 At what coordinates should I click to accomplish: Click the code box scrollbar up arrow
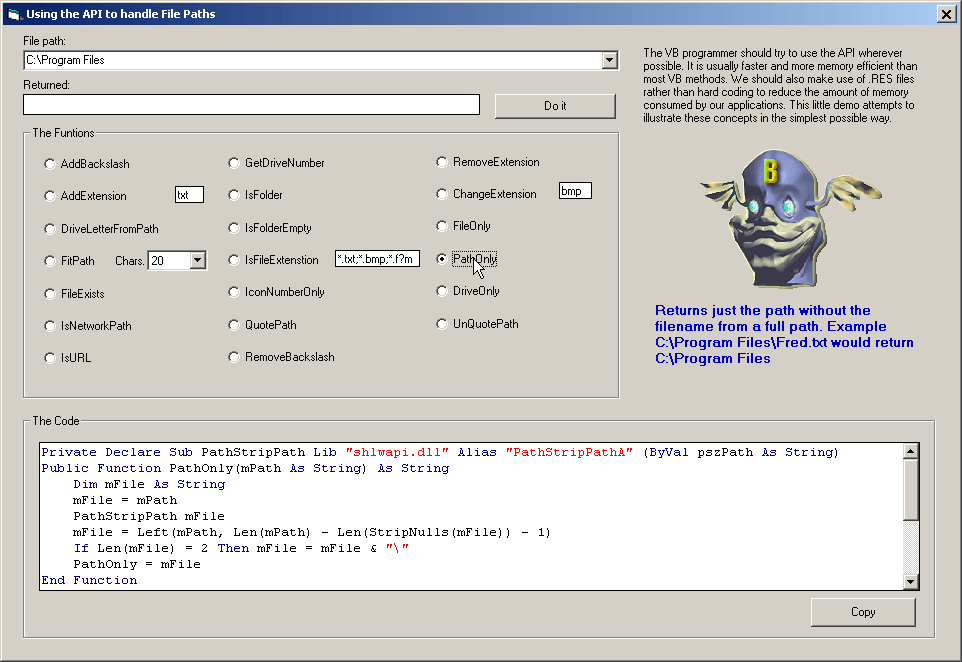[x=910, y=452]
